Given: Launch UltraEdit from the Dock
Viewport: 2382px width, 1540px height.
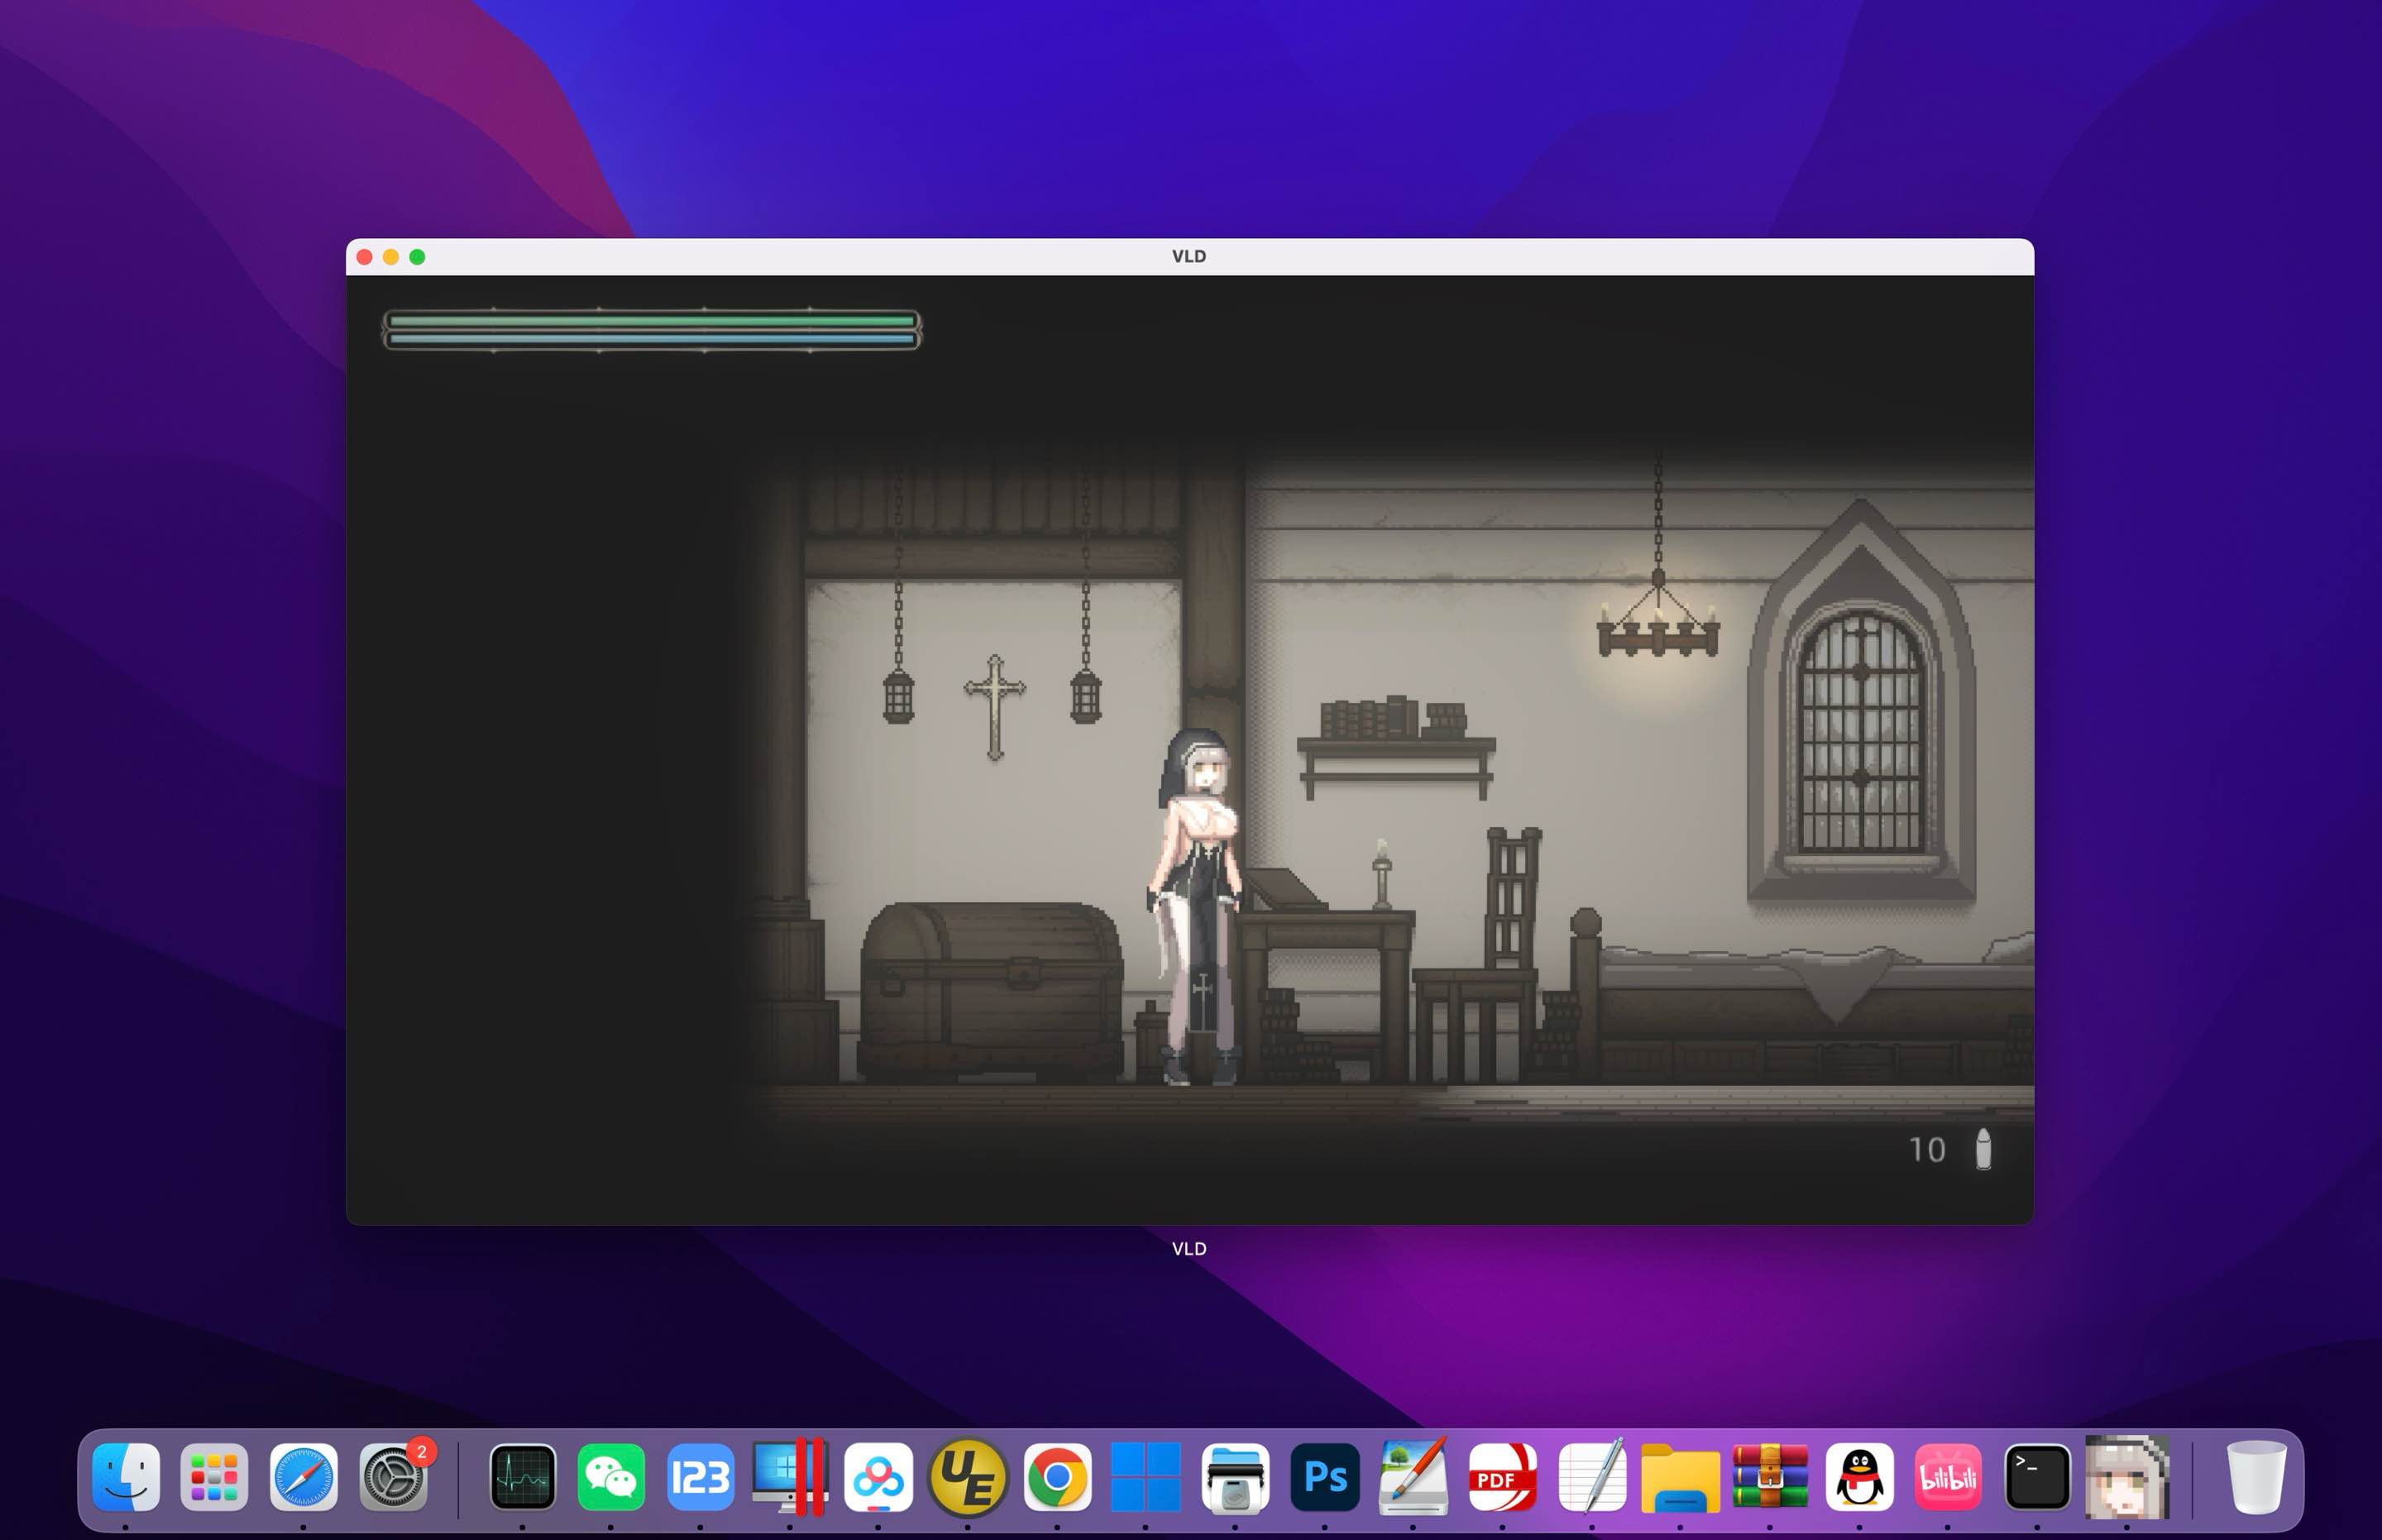Looking at the screenshot, I should (967, 1477).
